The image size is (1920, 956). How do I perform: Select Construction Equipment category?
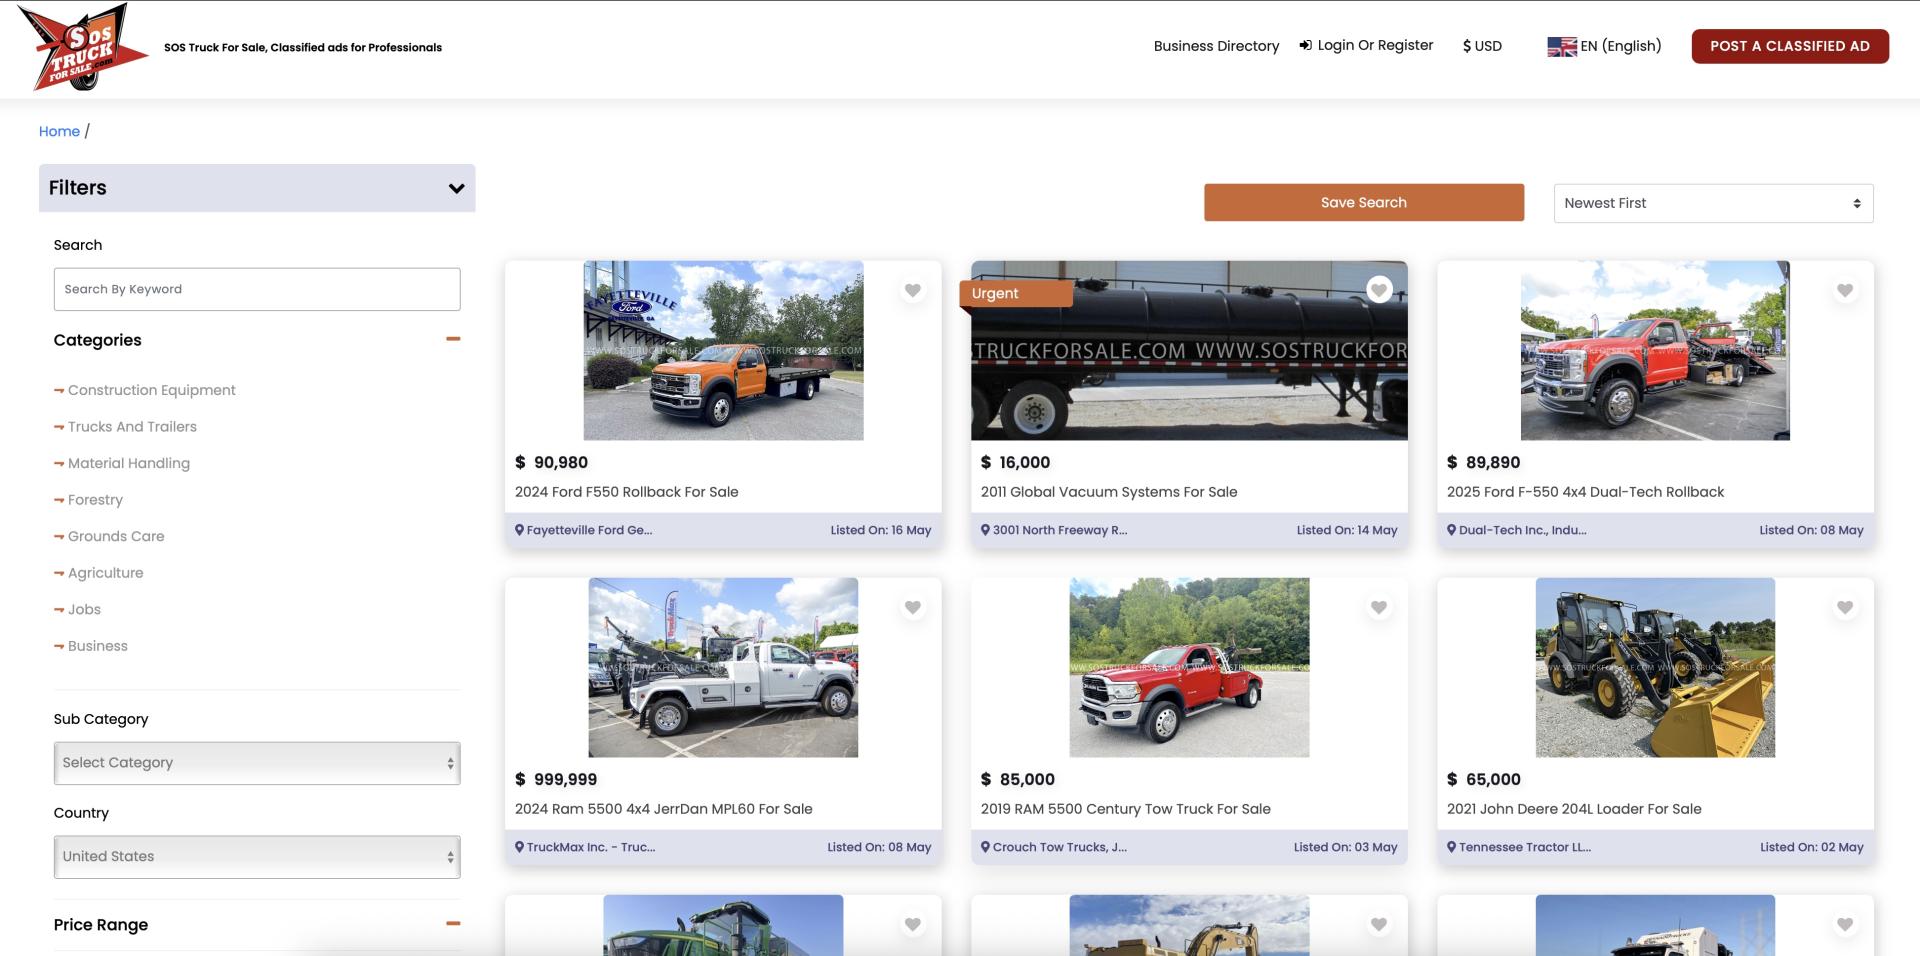click(151, 390)
